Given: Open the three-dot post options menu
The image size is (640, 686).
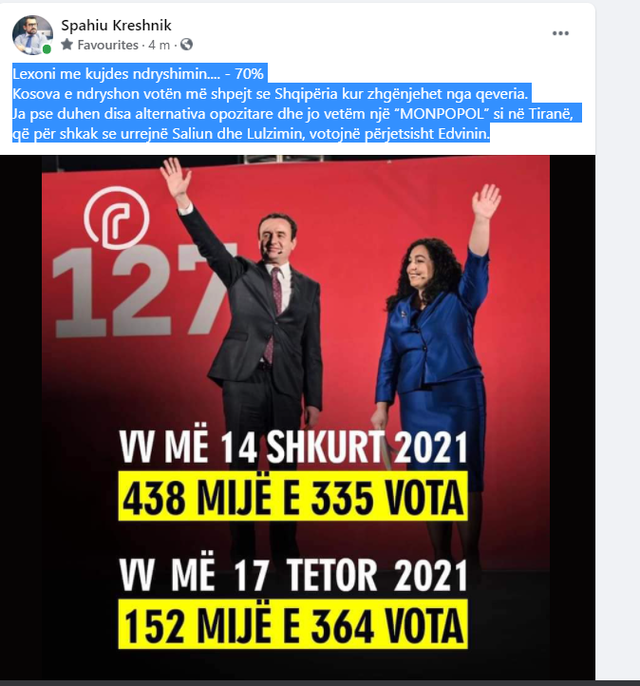Looking at the screenshot, I should (x=560, y=33).
